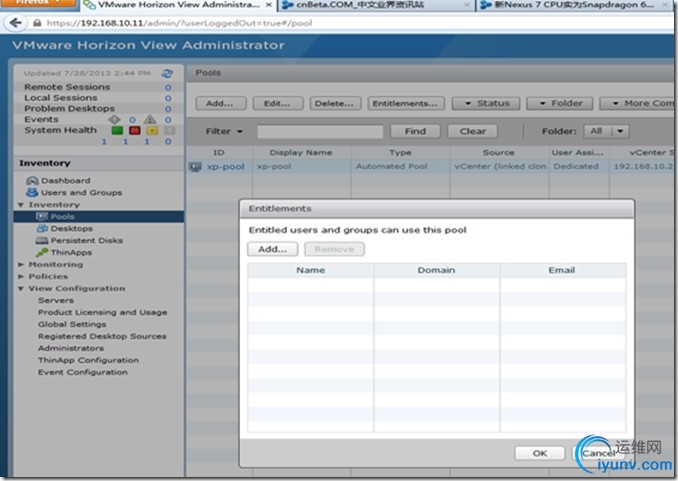Open the Status dropdown in Pools toolbar
This screenshot has height=481, width=678.
pyautogui.click(x=486, y=103)
